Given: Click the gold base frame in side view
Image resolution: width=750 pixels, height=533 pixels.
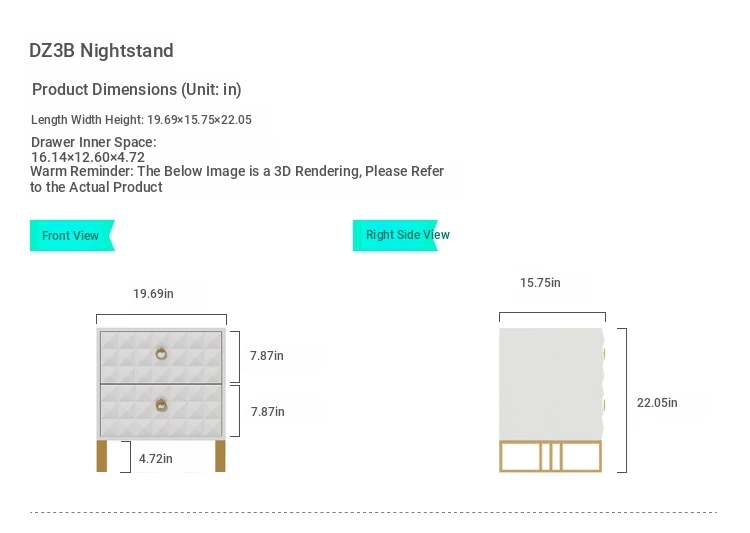Looking at the screenshot, I should coord(550,456).
